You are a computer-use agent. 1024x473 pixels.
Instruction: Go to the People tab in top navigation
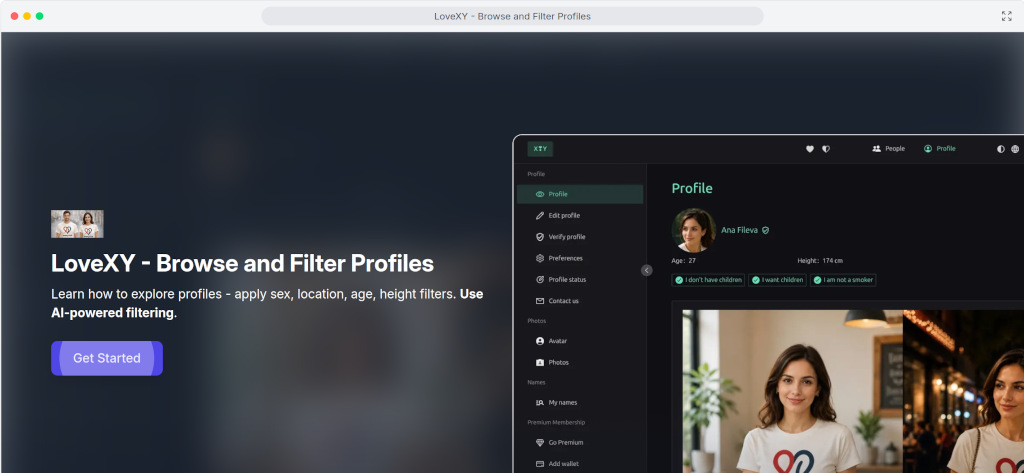click(x=888, y=149)
